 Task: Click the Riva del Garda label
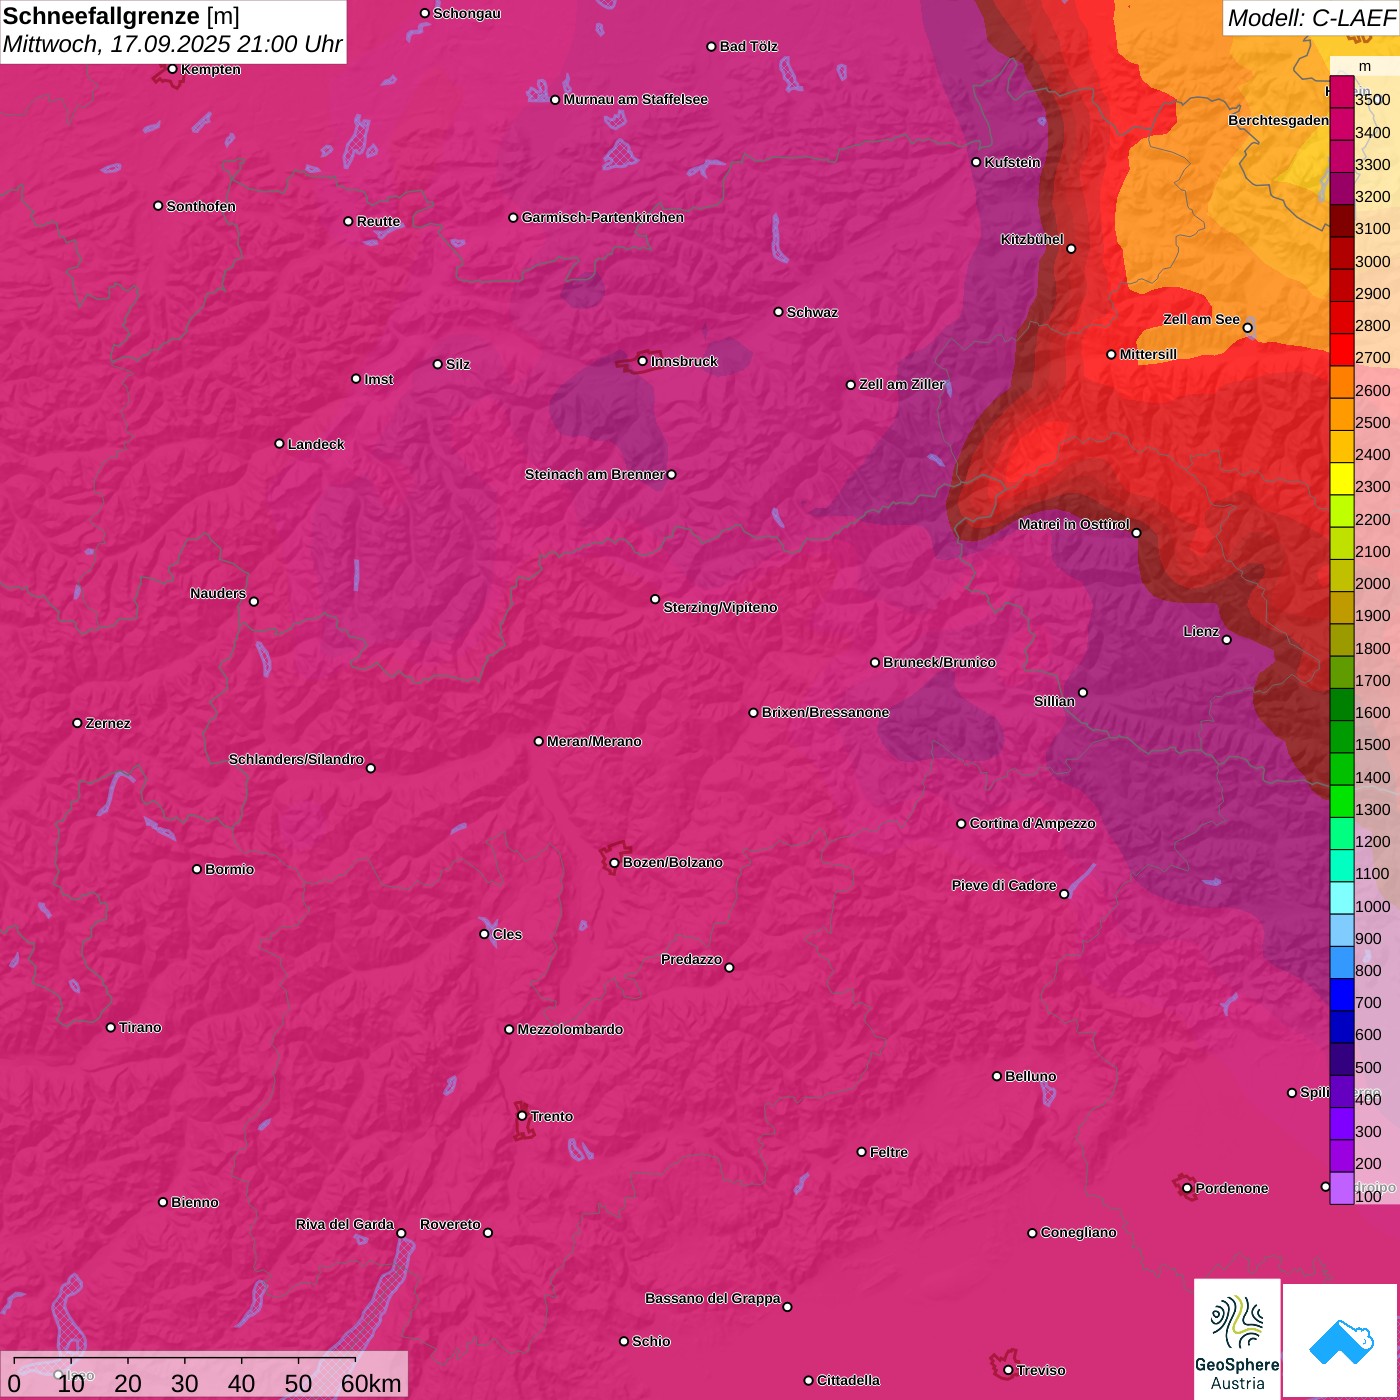coord(345,1225)
